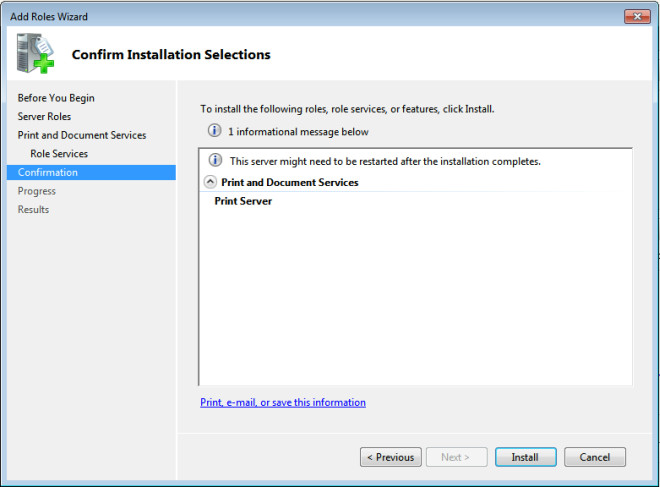Screen dimensions: 660x487
Task: Click the 'Confirm Installation Selections' heading
Action: [x=171, y=55]
